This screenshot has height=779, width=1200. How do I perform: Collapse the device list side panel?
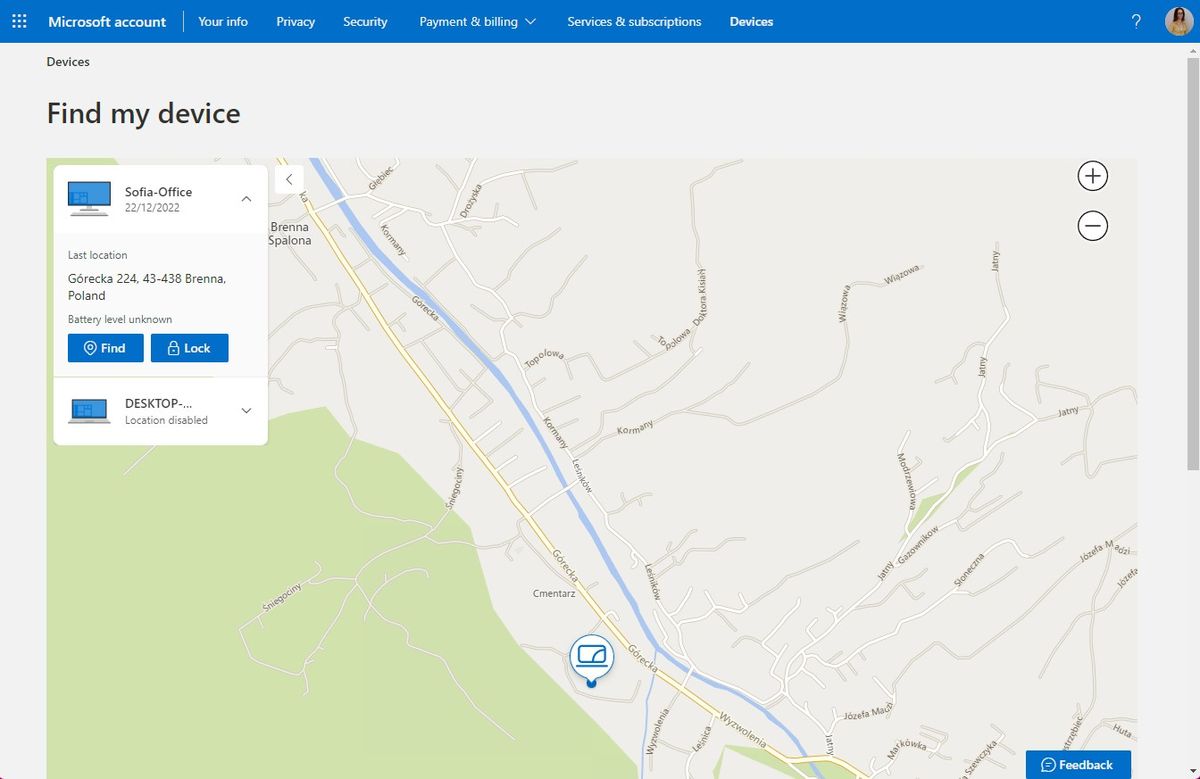288,179
